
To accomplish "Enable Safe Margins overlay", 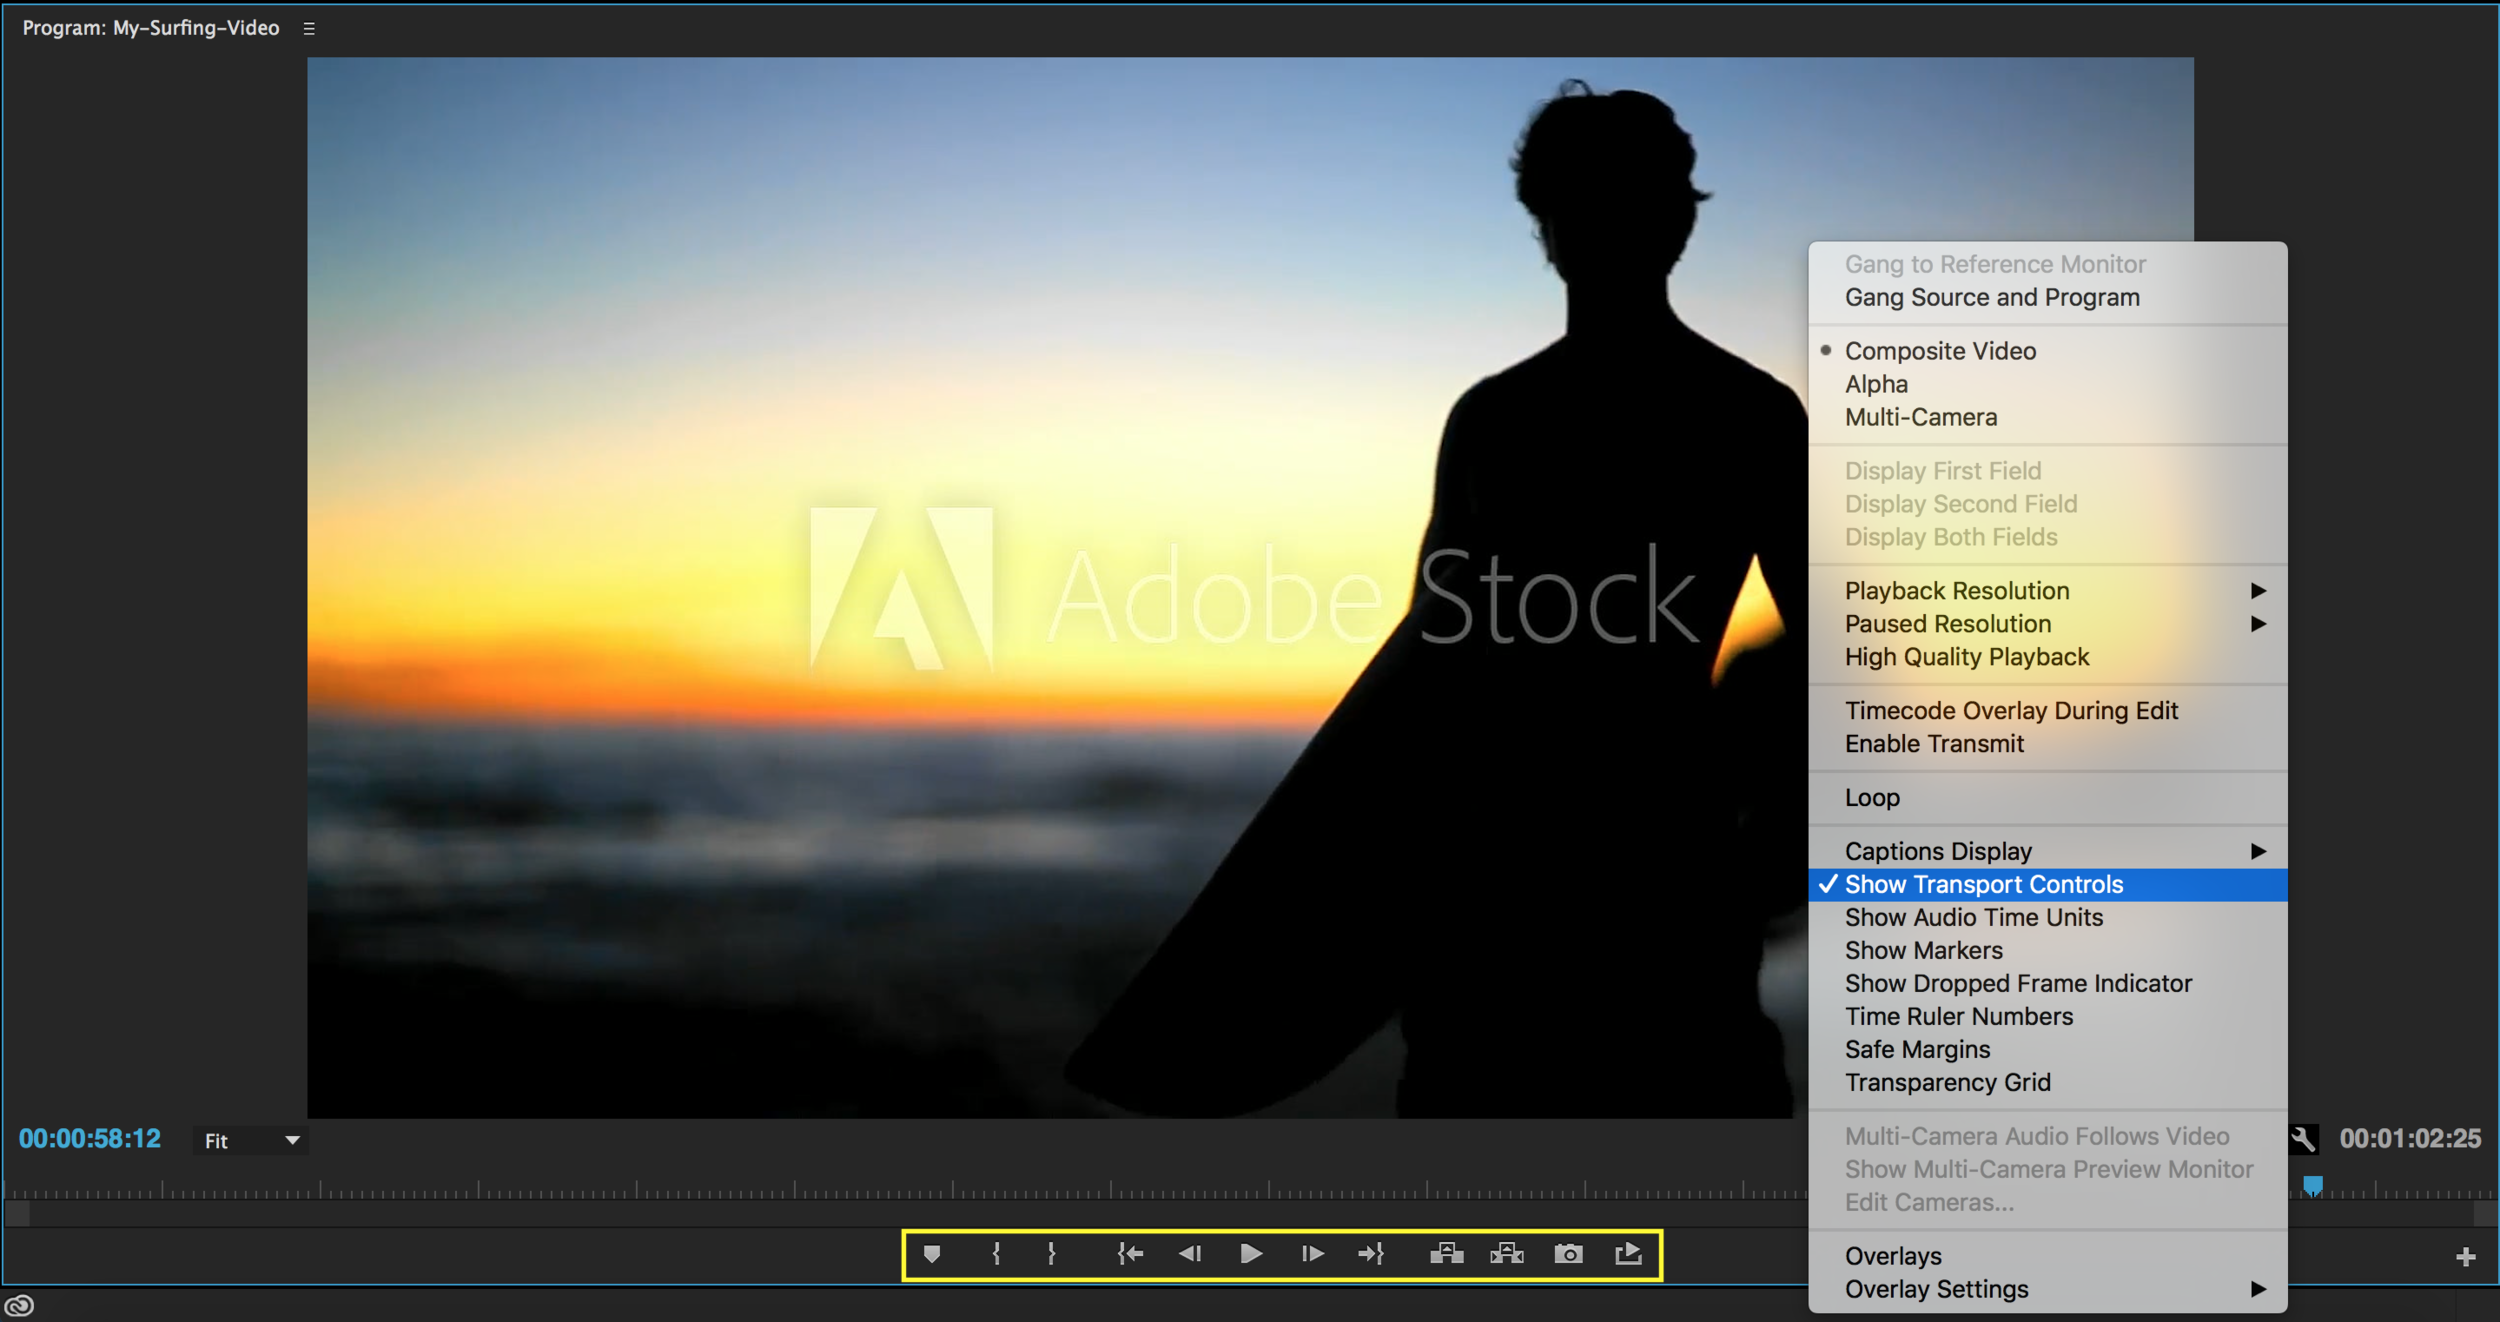I will pos(2048,1050).
